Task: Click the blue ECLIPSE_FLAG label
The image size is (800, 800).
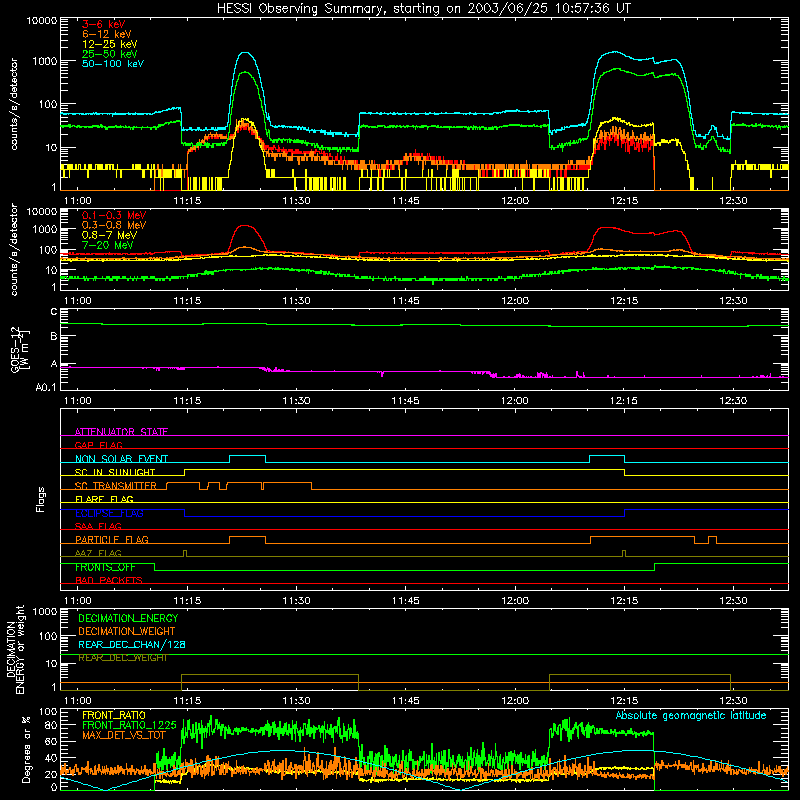Action: click(x=109, y=513)
